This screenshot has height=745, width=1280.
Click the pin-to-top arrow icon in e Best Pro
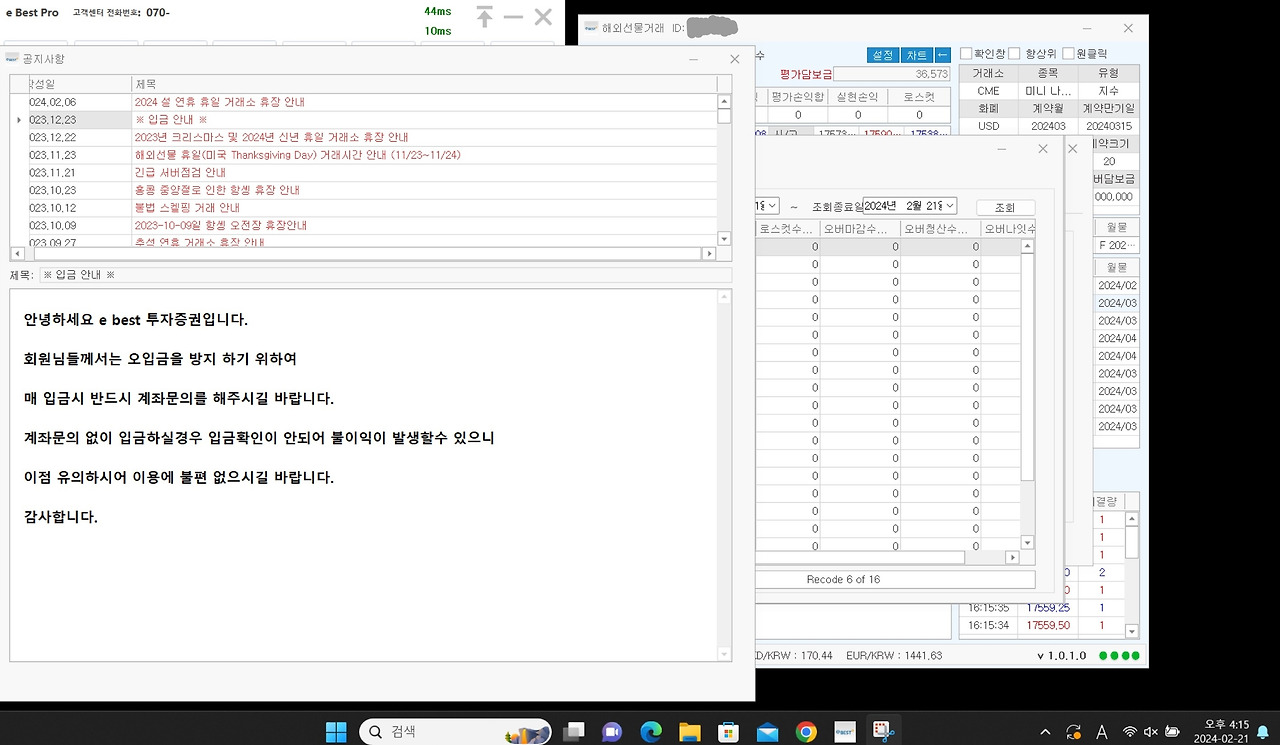[x=485, y=16]
